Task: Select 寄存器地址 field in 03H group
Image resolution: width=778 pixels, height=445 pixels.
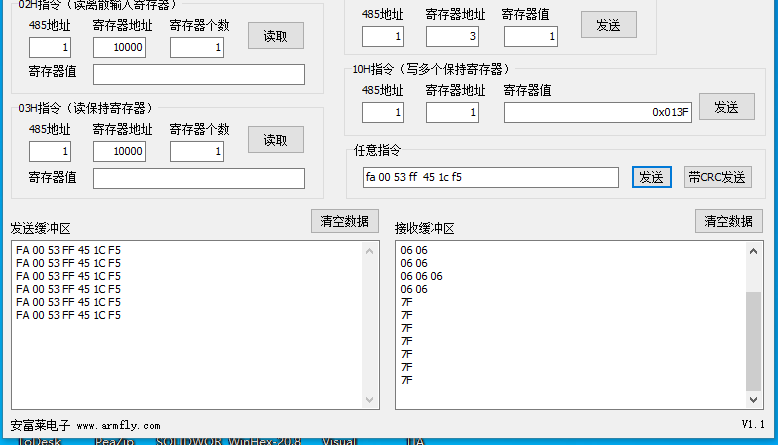Action: click(120, 152)
